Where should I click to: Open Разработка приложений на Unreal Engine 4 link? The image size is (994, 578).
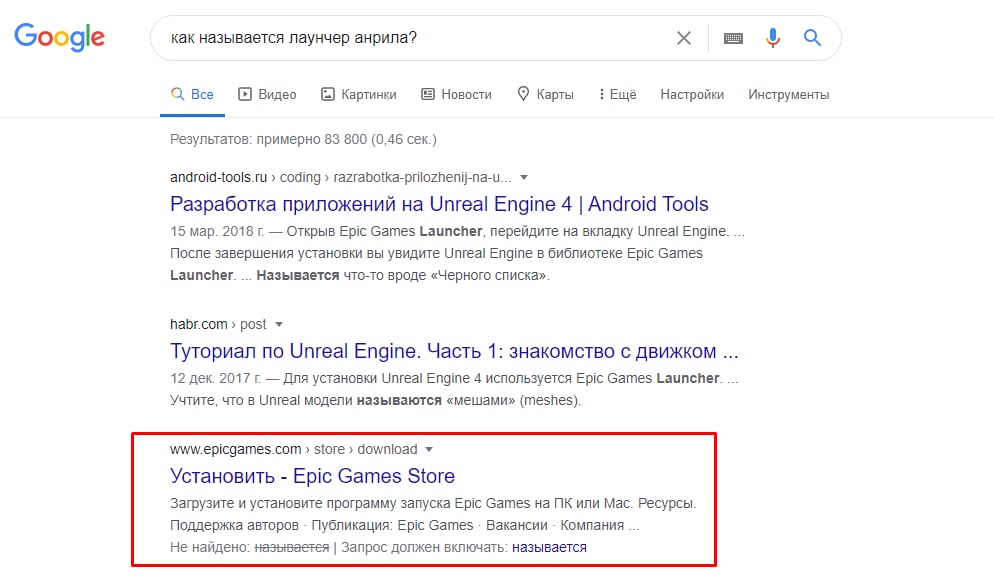[x=439, y=204]
